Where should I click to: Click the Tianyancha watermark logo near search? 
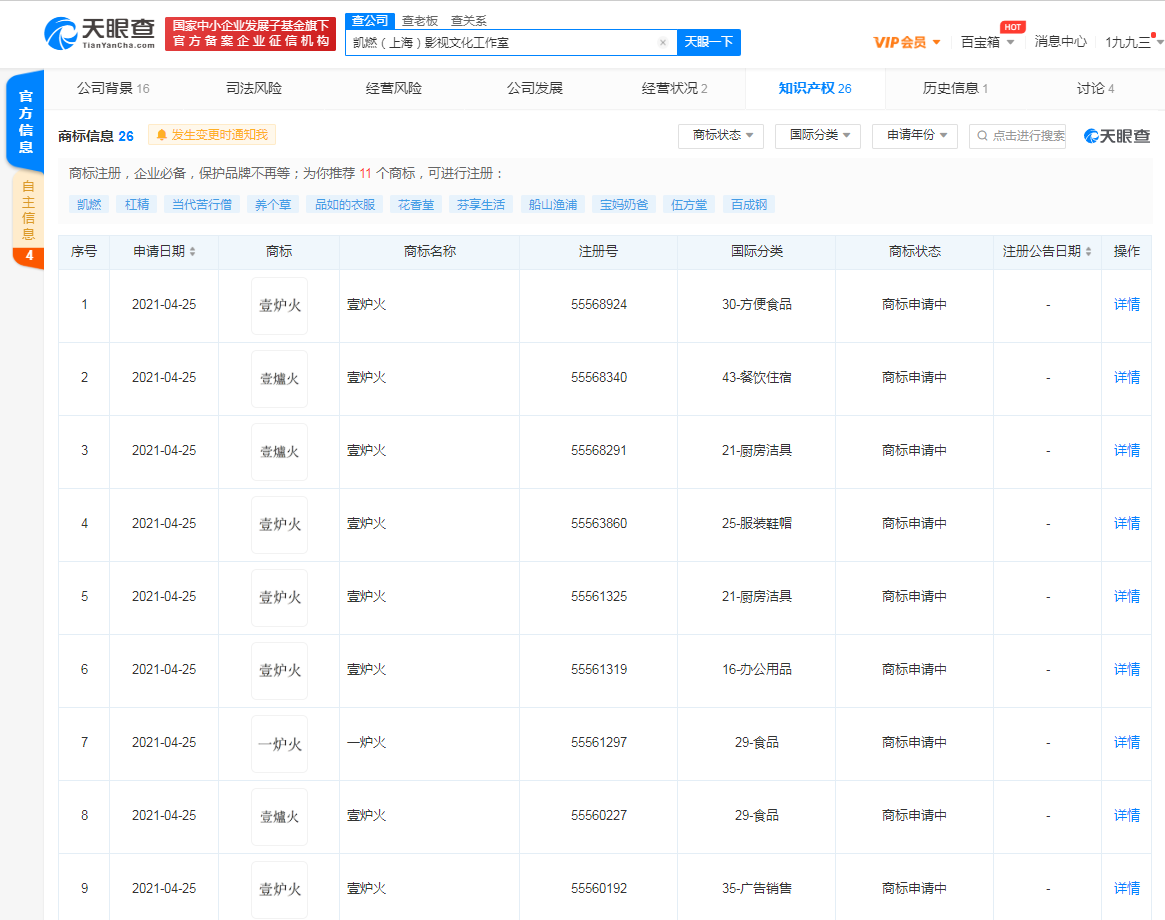pos(1117,136)
